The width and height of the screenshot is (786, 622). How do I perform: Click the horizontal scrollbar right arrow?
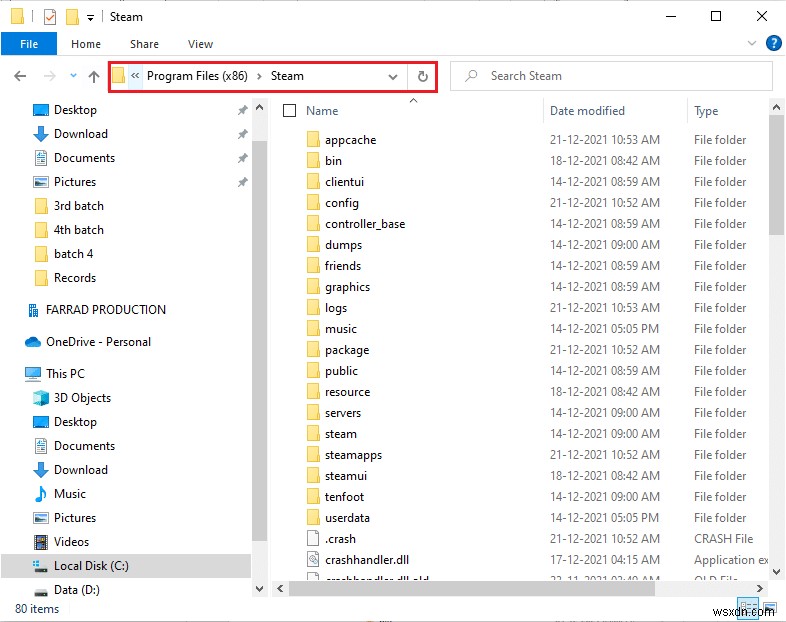tap(760, 588)
